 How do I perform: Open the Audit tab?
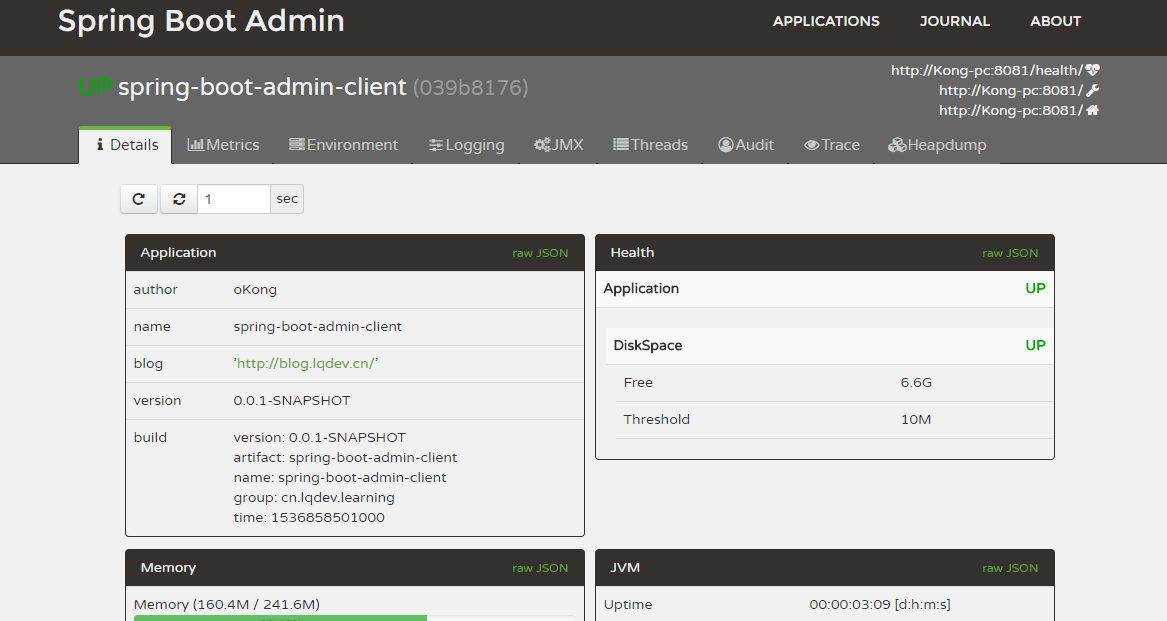(x=746, y=145)
